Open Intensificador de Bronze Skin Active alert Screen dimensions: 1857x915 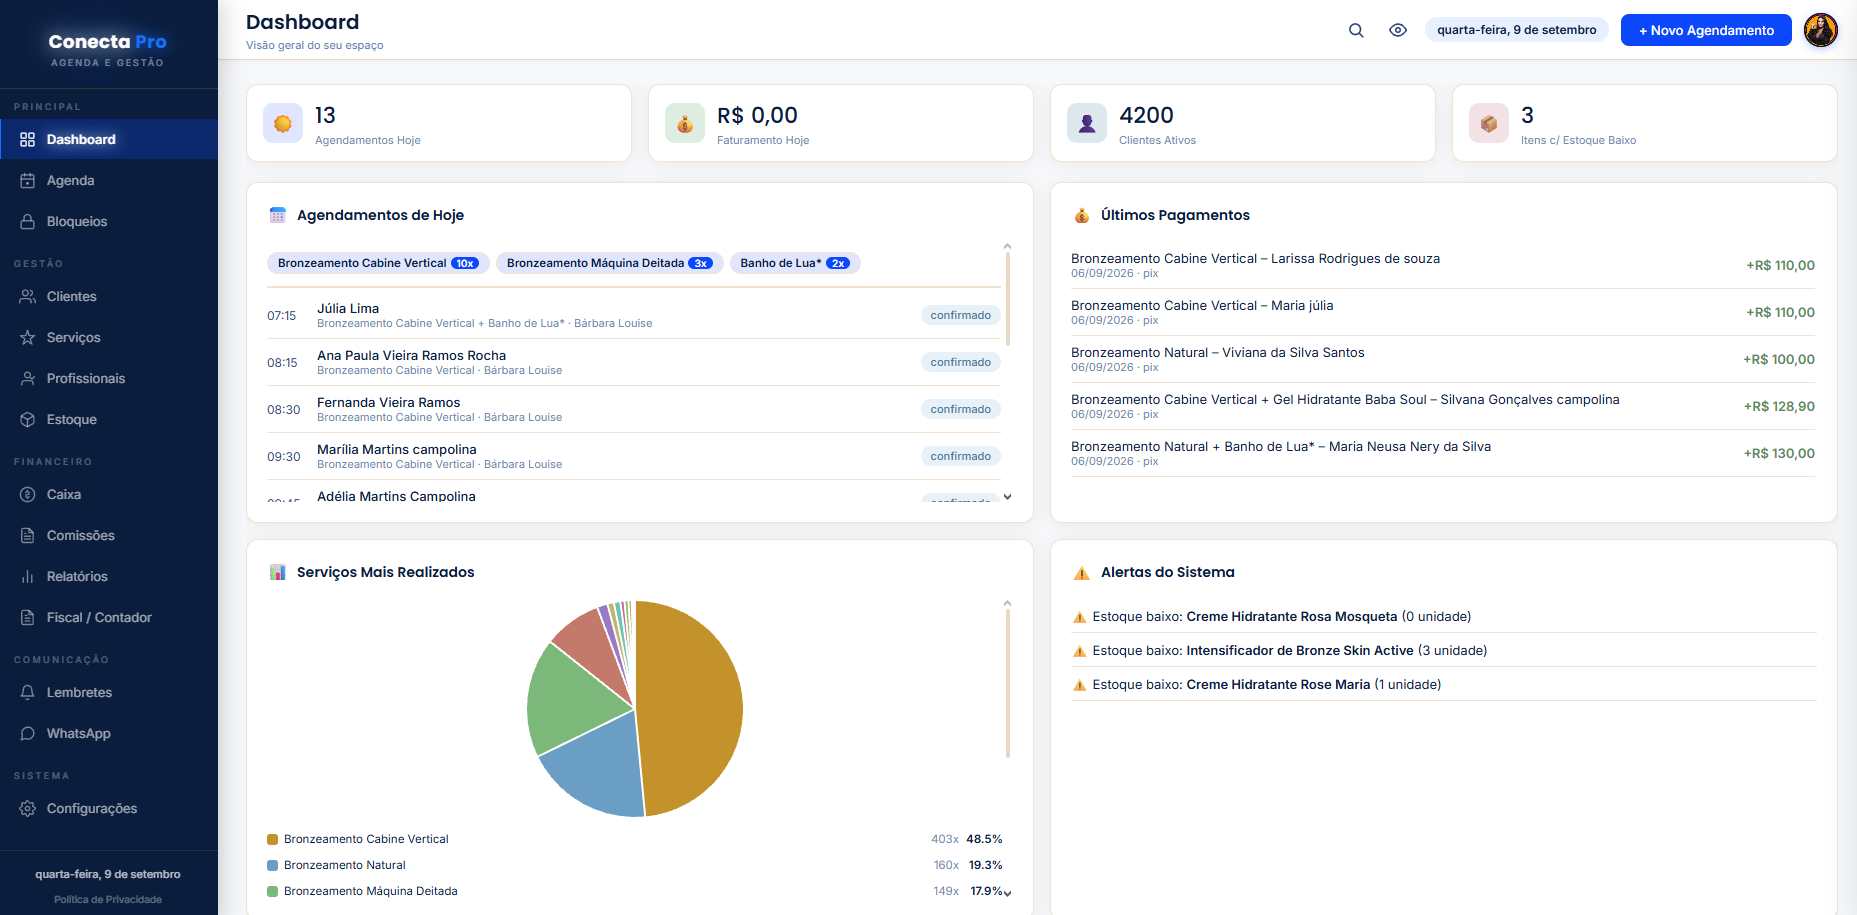pos(1443,650)
